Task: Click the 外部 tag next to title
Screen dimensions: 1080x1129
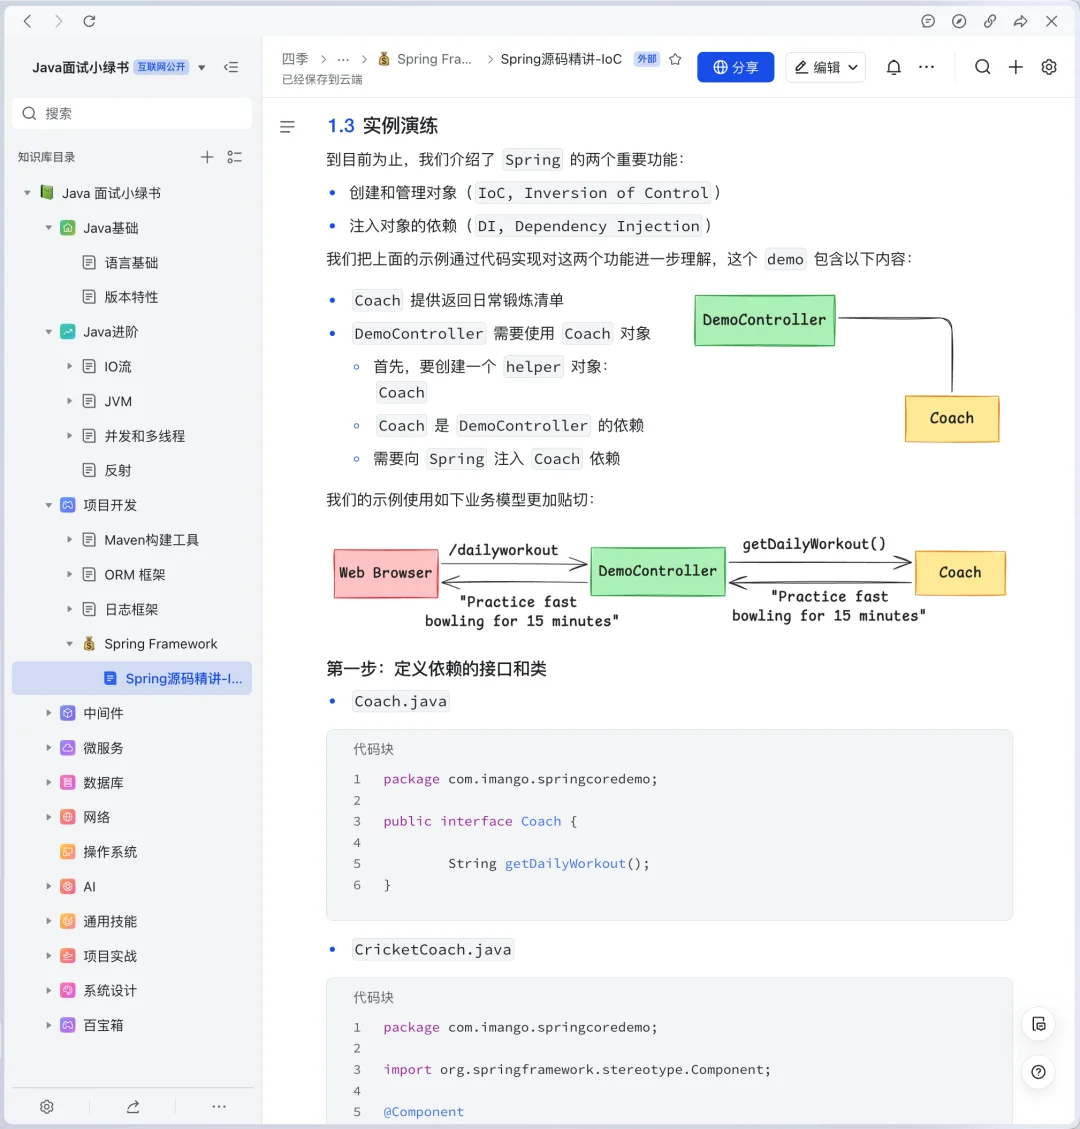Action: 647,59
